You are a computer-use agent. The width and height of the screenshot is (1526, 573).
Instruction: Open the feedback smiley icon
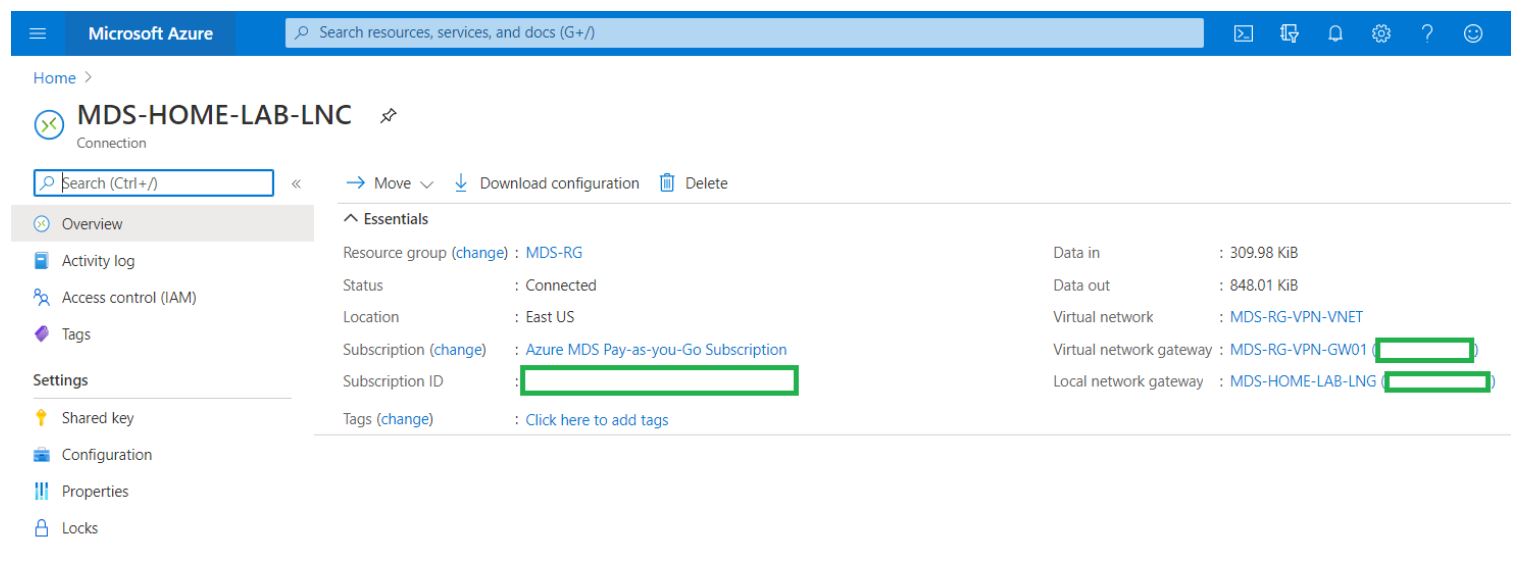coord(1473,33)
